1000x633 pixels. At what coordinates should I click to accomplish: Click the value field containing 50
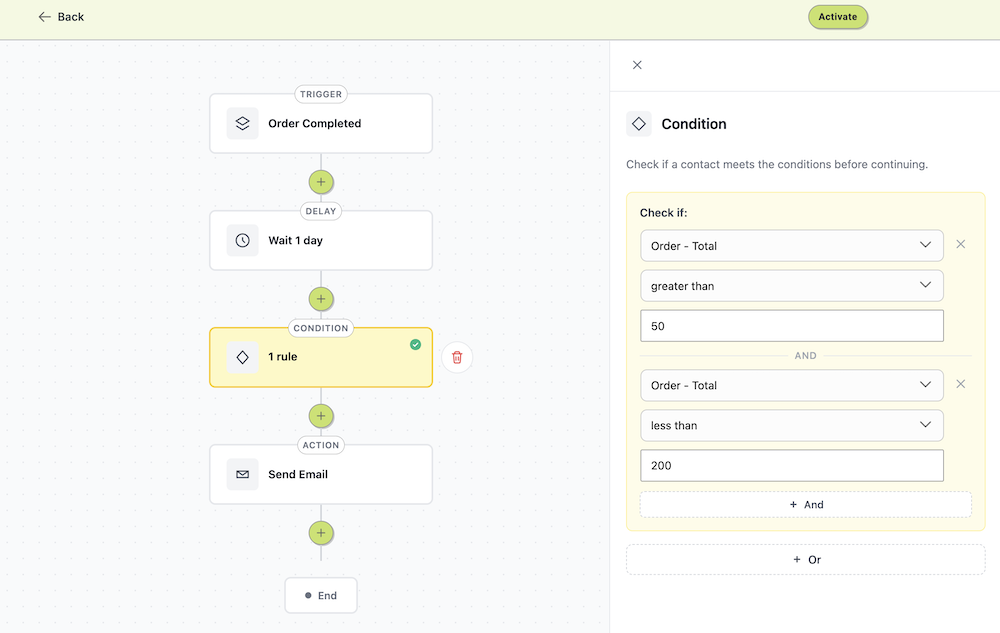pyautogui.click(x=791, y=326)
